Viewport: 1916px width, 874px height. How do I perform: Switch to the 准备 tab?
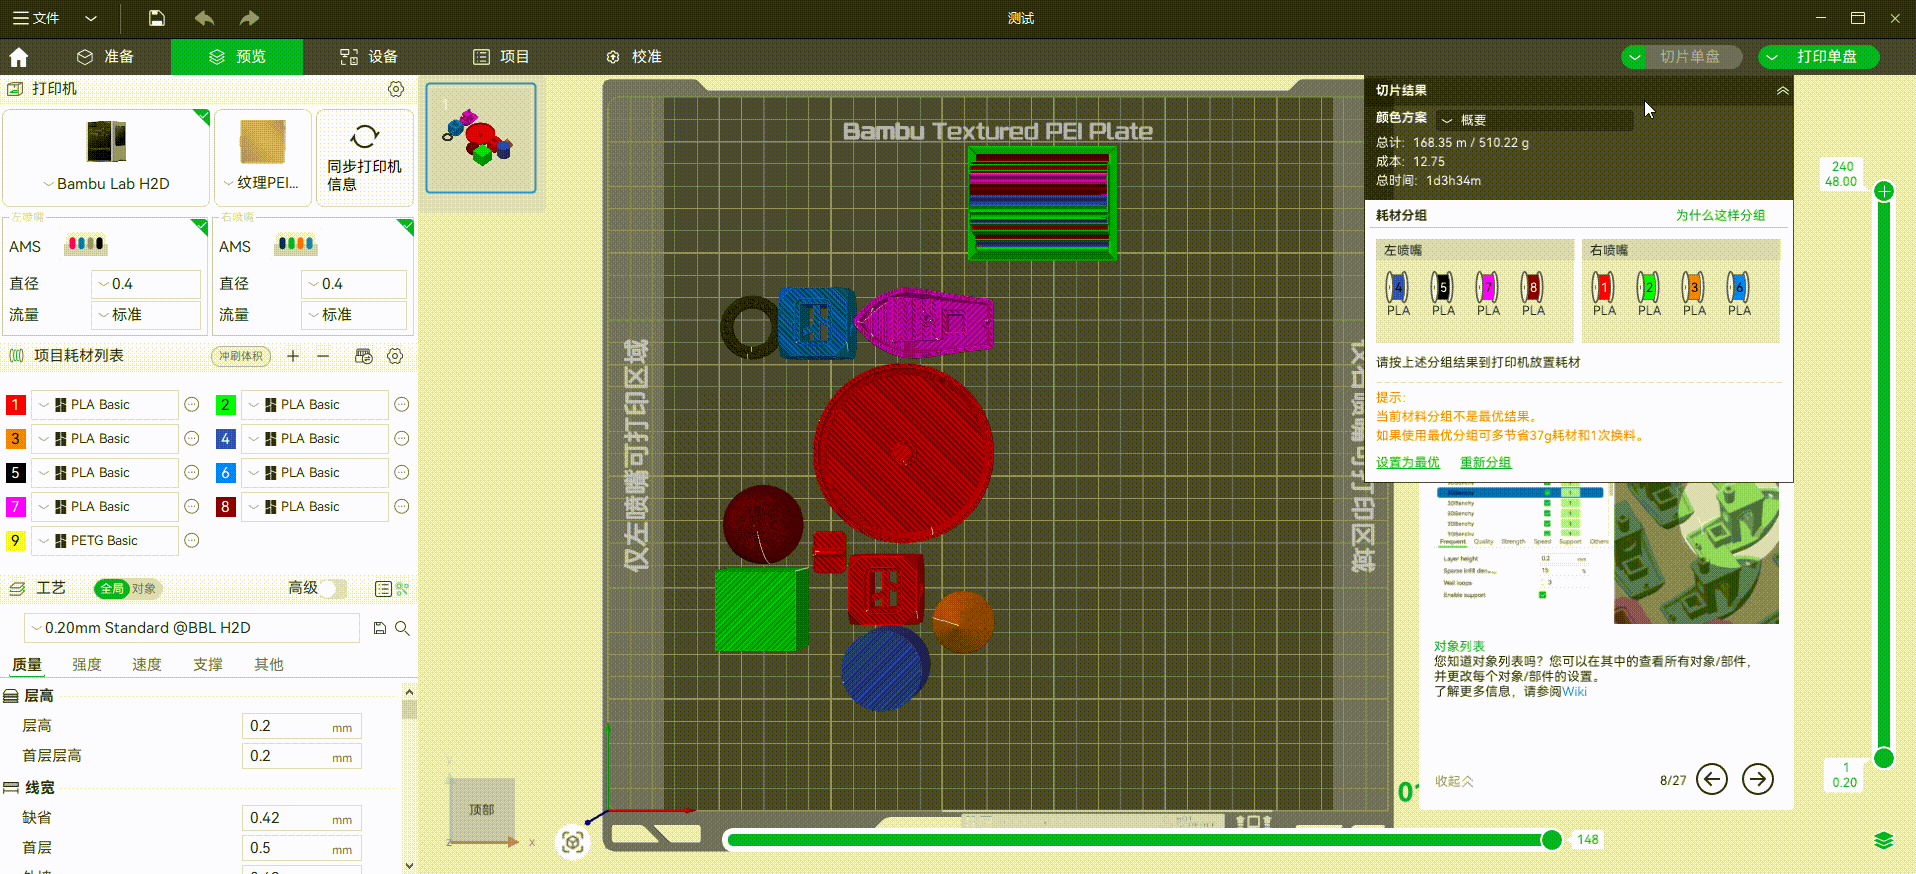click(x=106, y=57)
